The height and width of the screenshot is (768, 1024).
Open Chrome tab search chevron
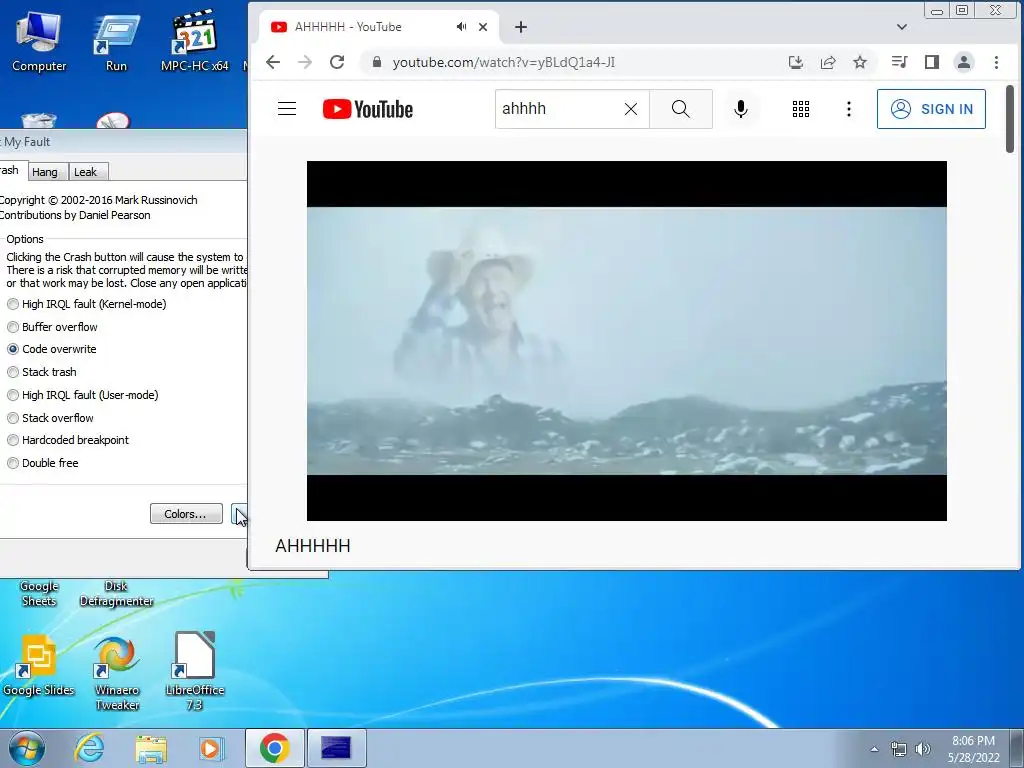(902, 27)
